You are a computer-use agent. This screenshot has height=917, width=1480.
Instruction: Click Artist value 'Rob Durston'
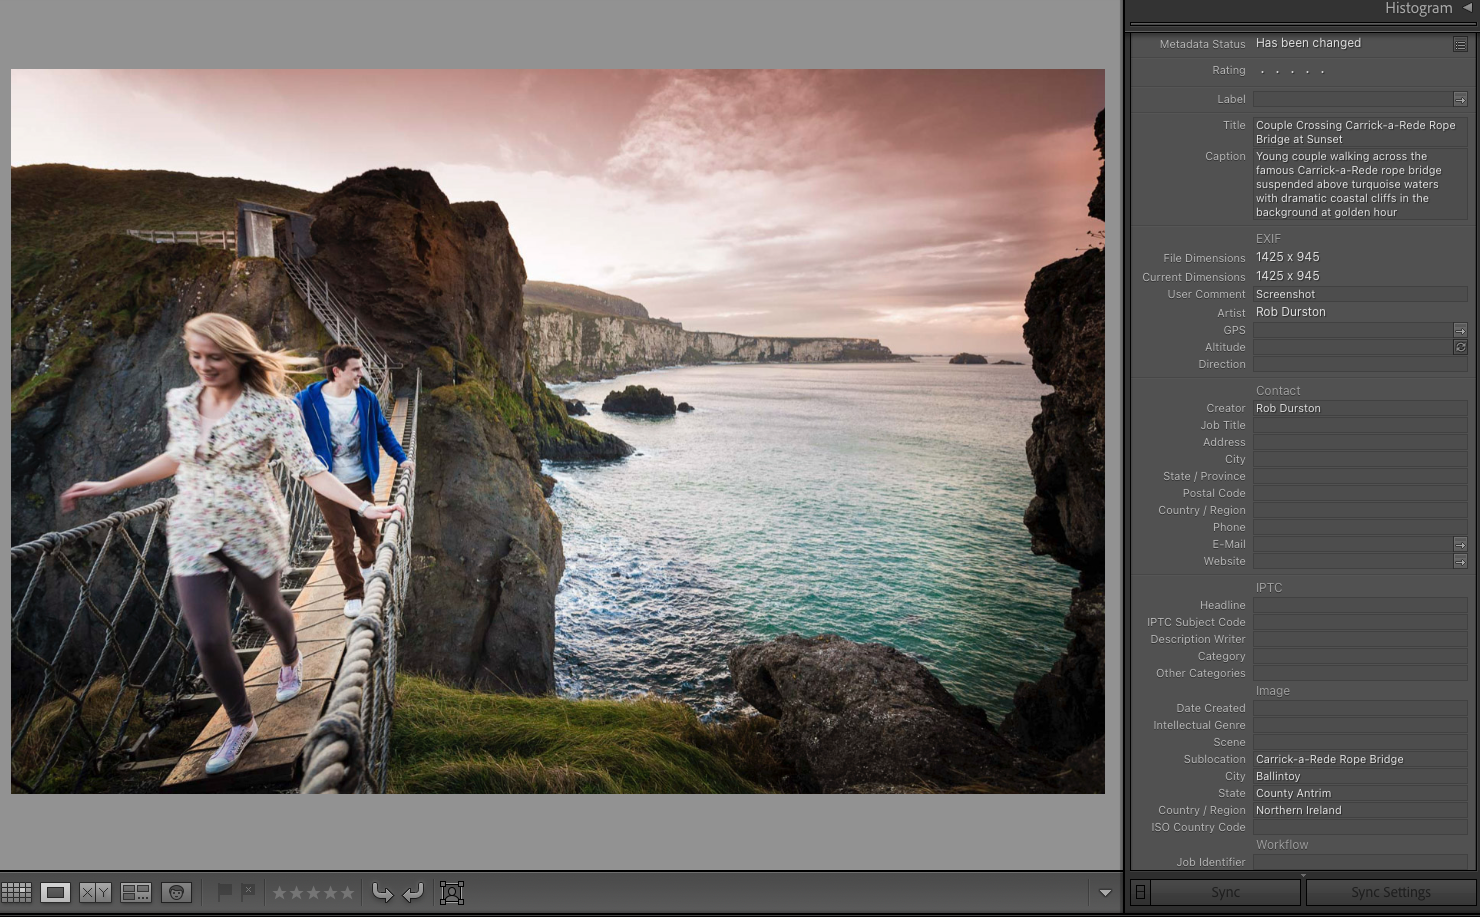[x=1290, y=312]
